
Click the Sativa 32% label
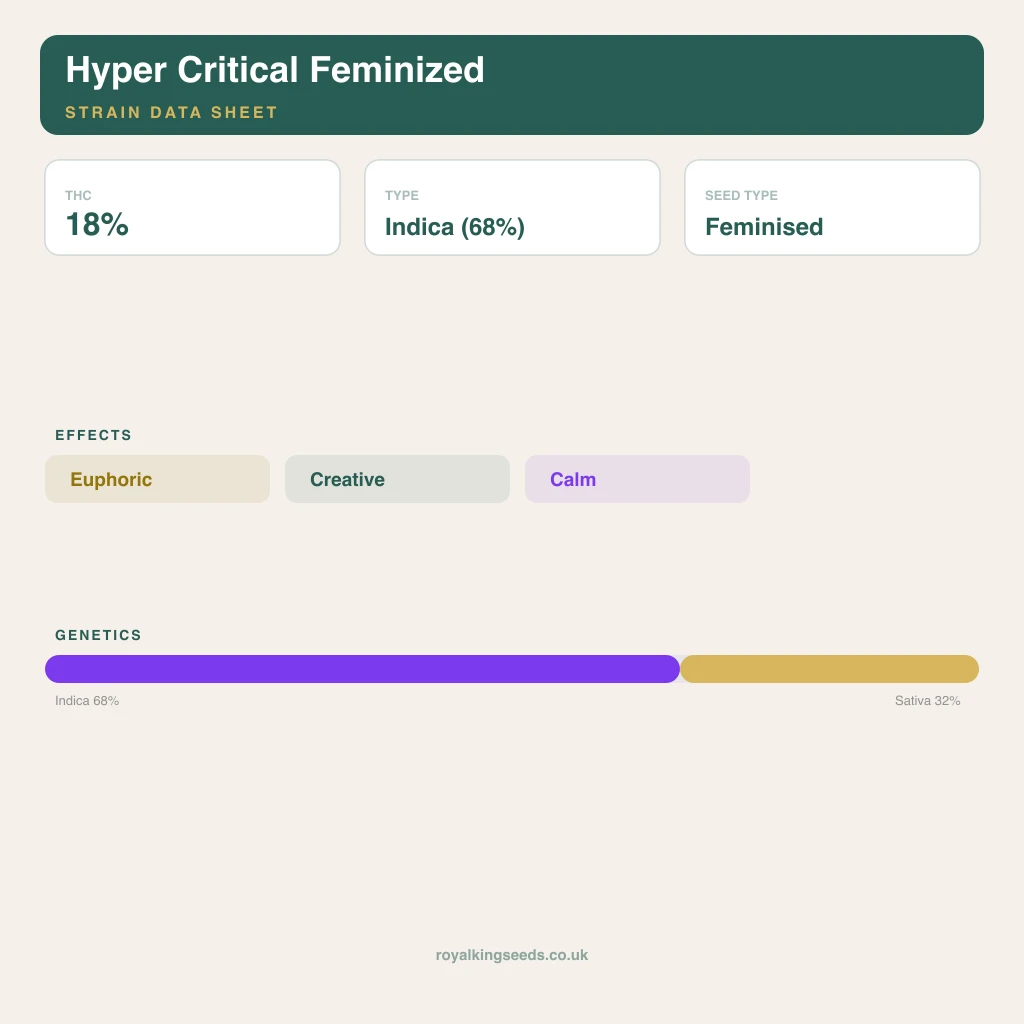(927, 701)
